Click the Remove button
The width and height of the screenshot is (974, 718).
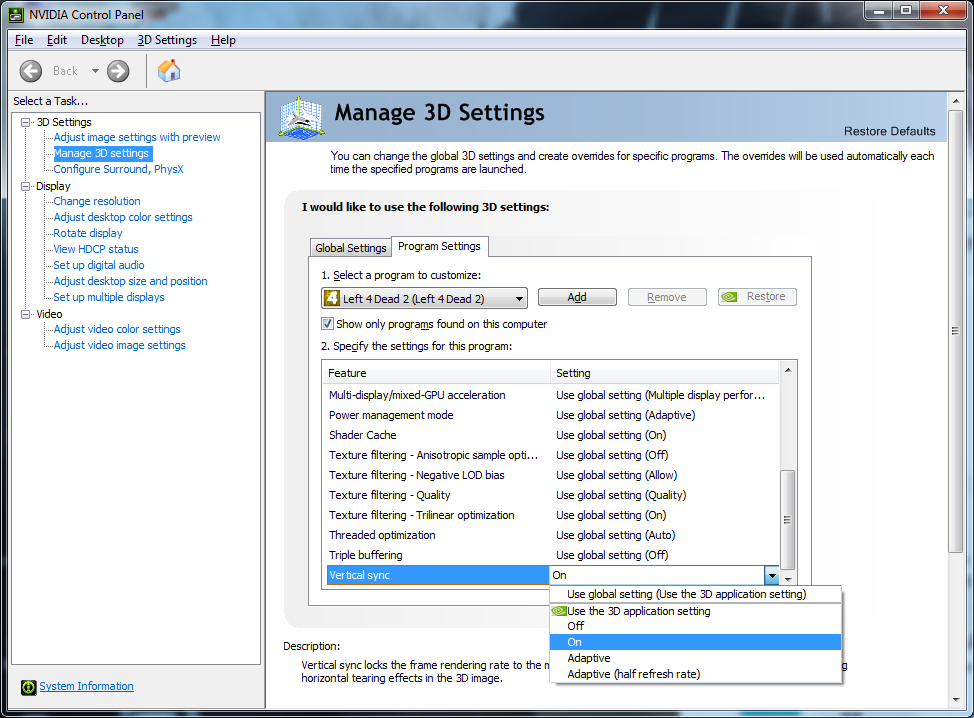pyautogui.click(x=667, y=297)
